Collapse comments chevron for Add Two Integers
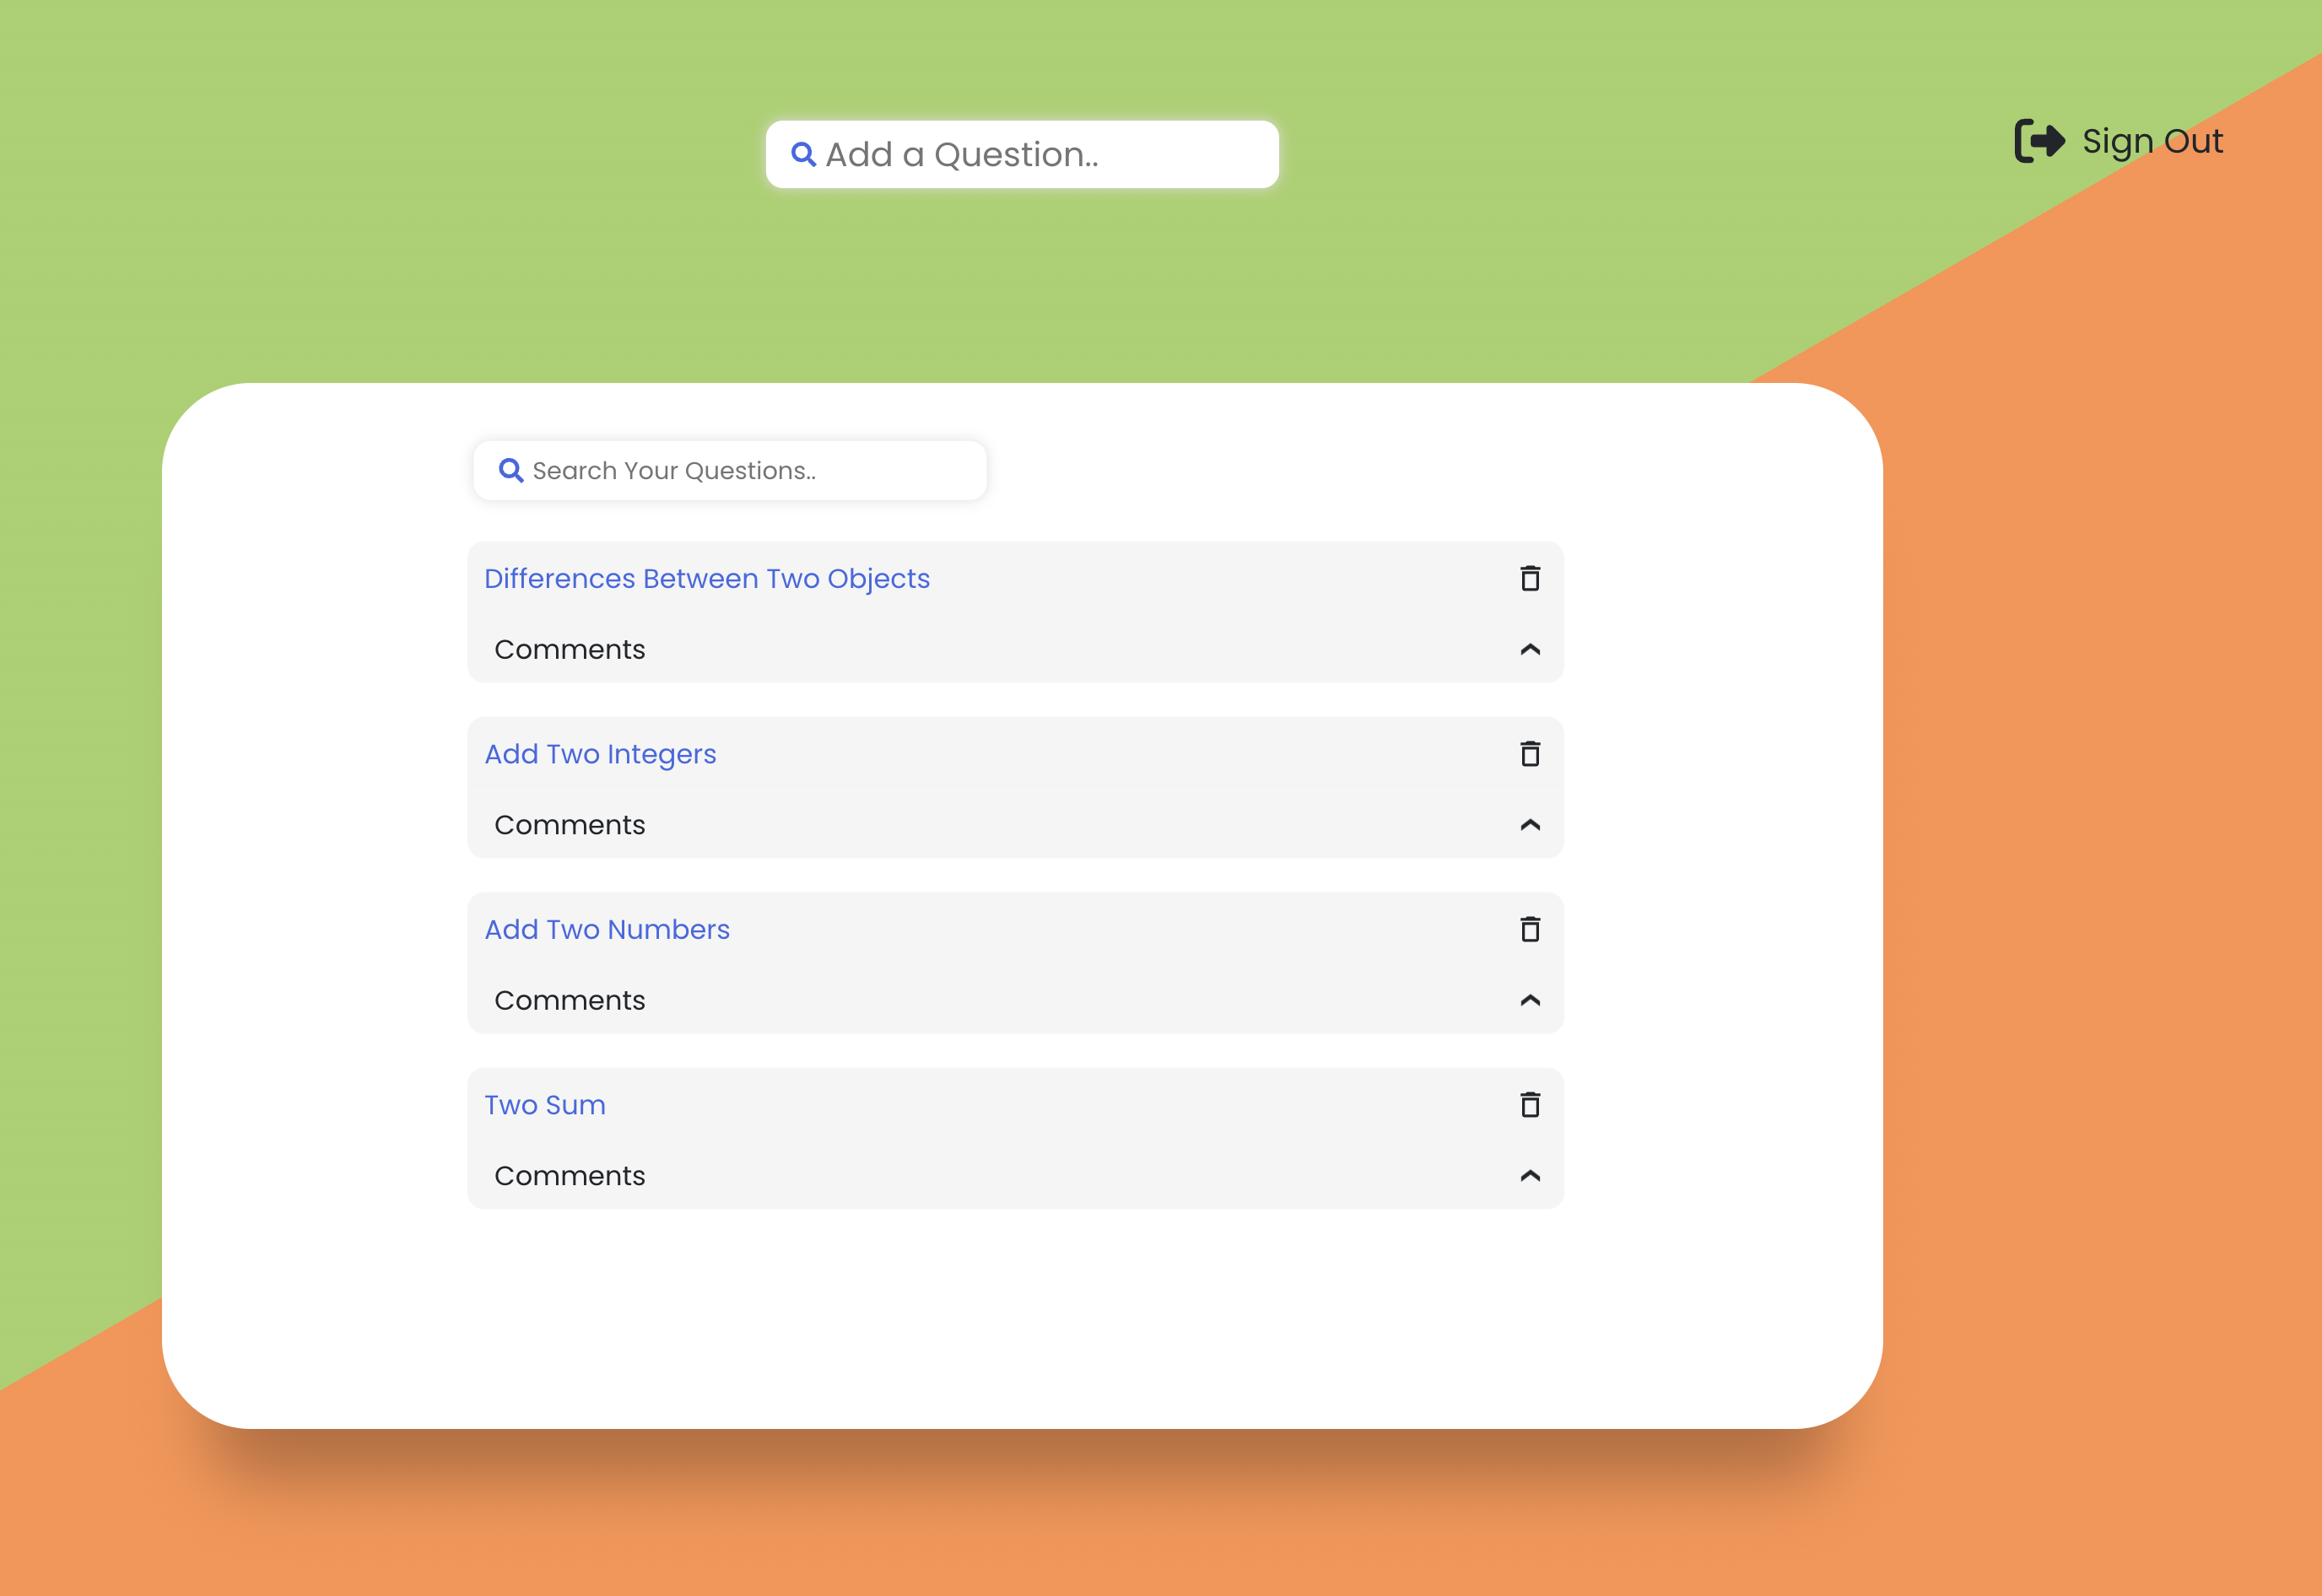 point(1529,824)
